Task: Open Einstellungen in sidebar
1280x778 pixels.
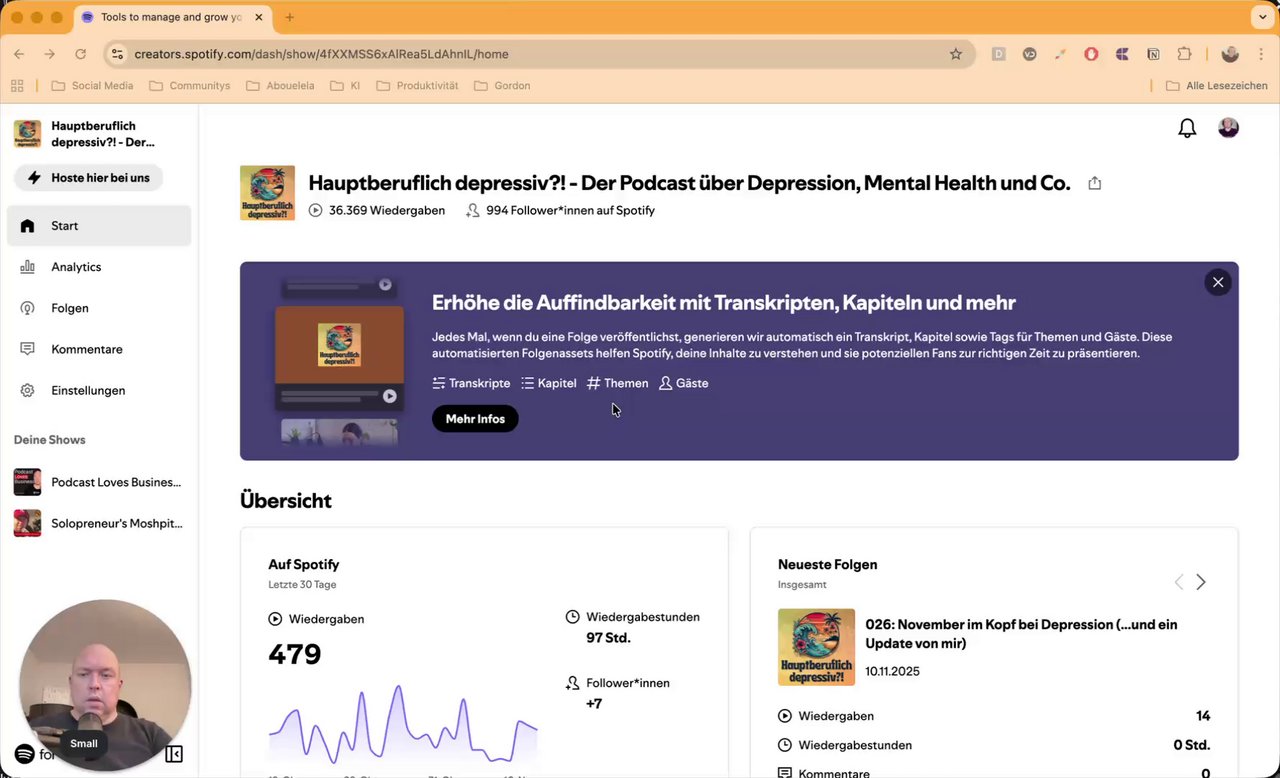Action: (x=99, y=390)
